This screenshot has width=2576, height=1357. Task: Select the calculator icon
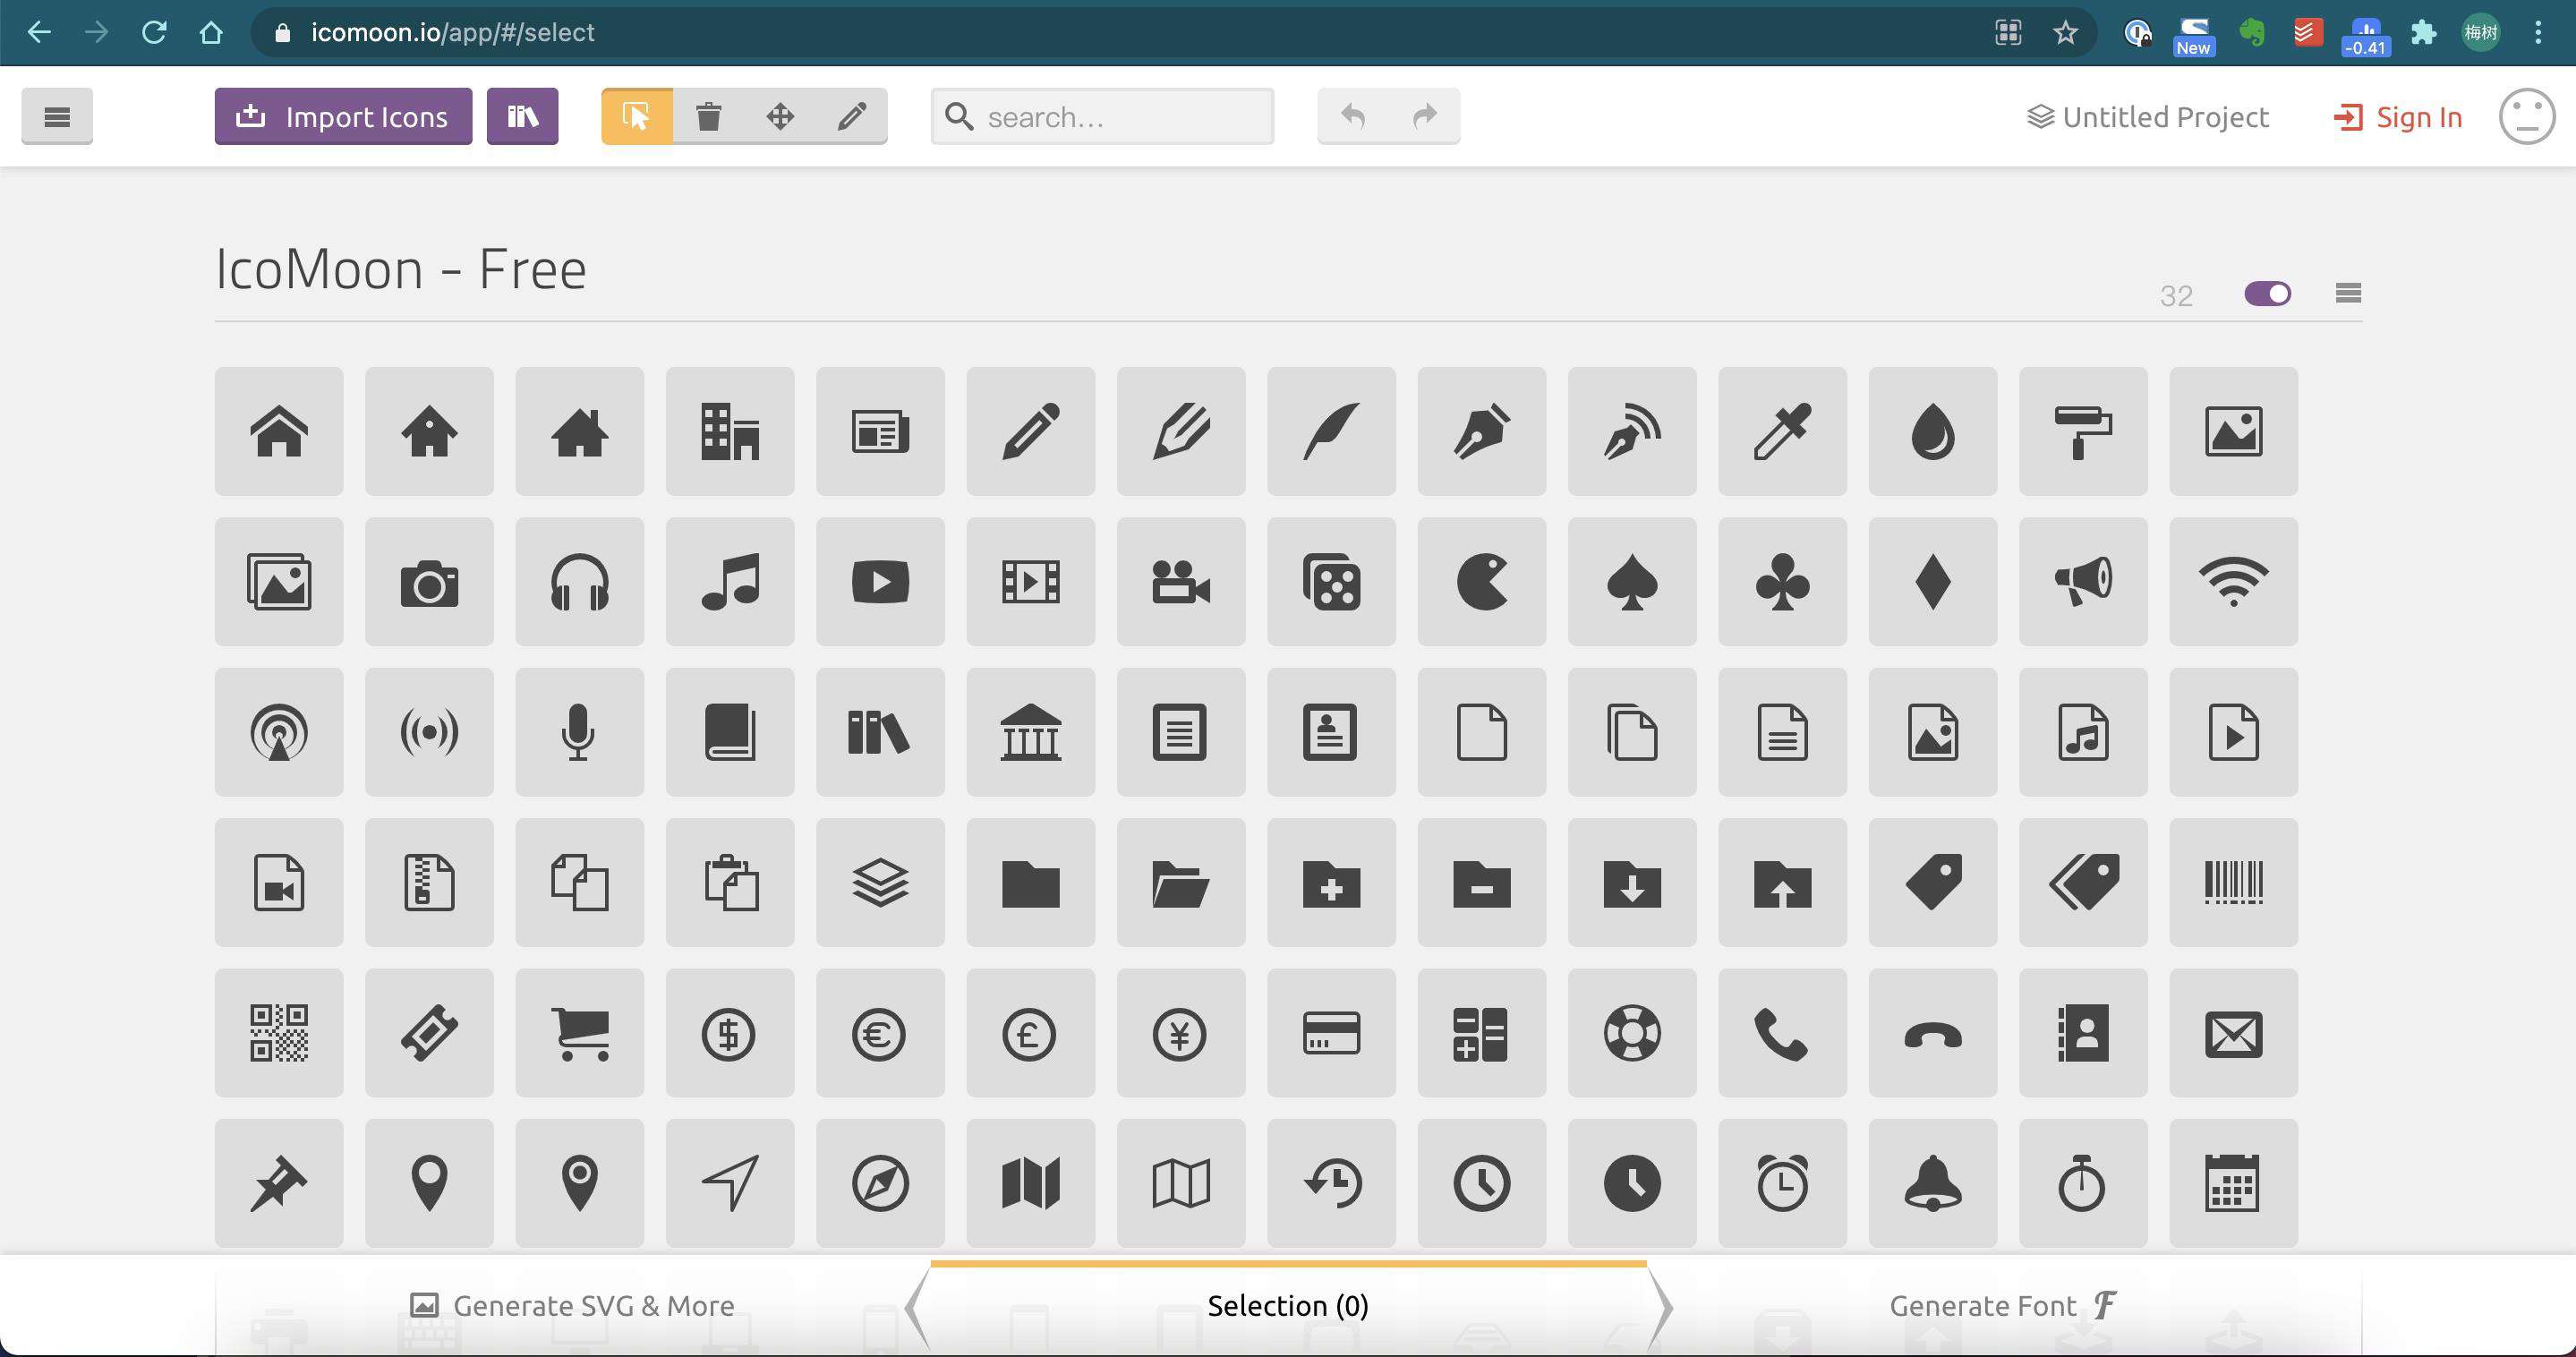click(1482, 1033)
